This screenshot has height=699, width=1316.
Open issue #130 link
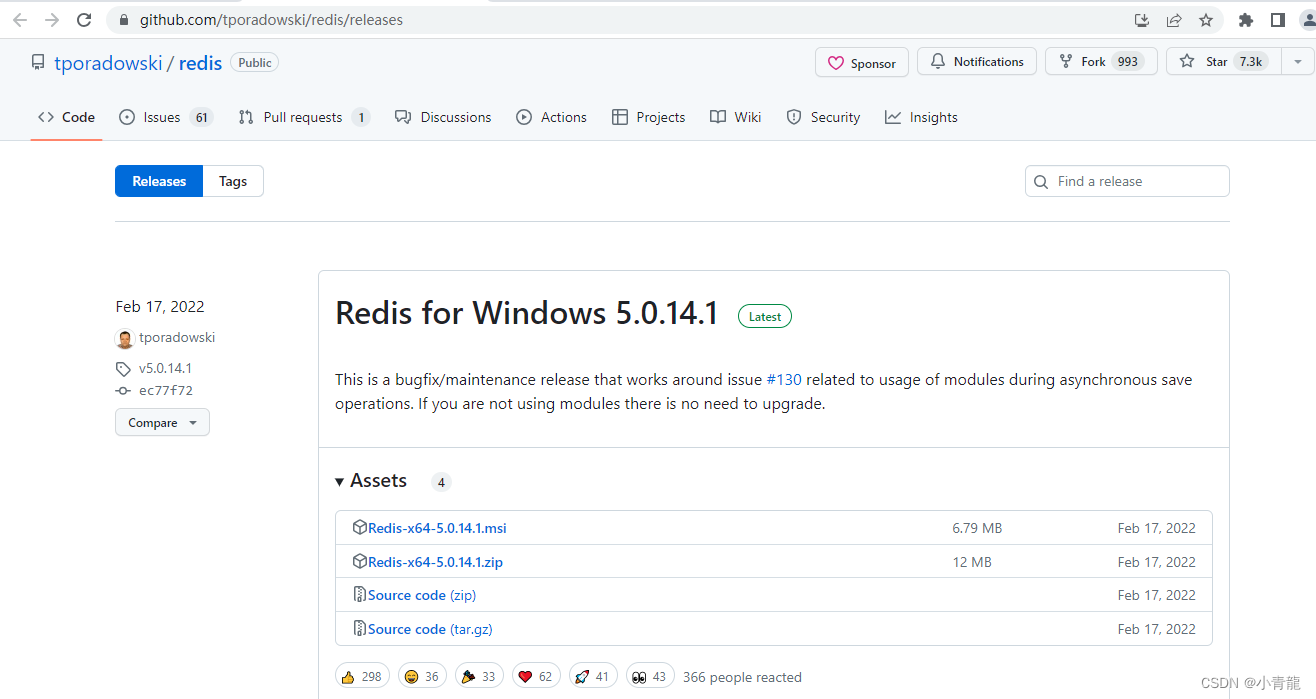pos(784,380)
